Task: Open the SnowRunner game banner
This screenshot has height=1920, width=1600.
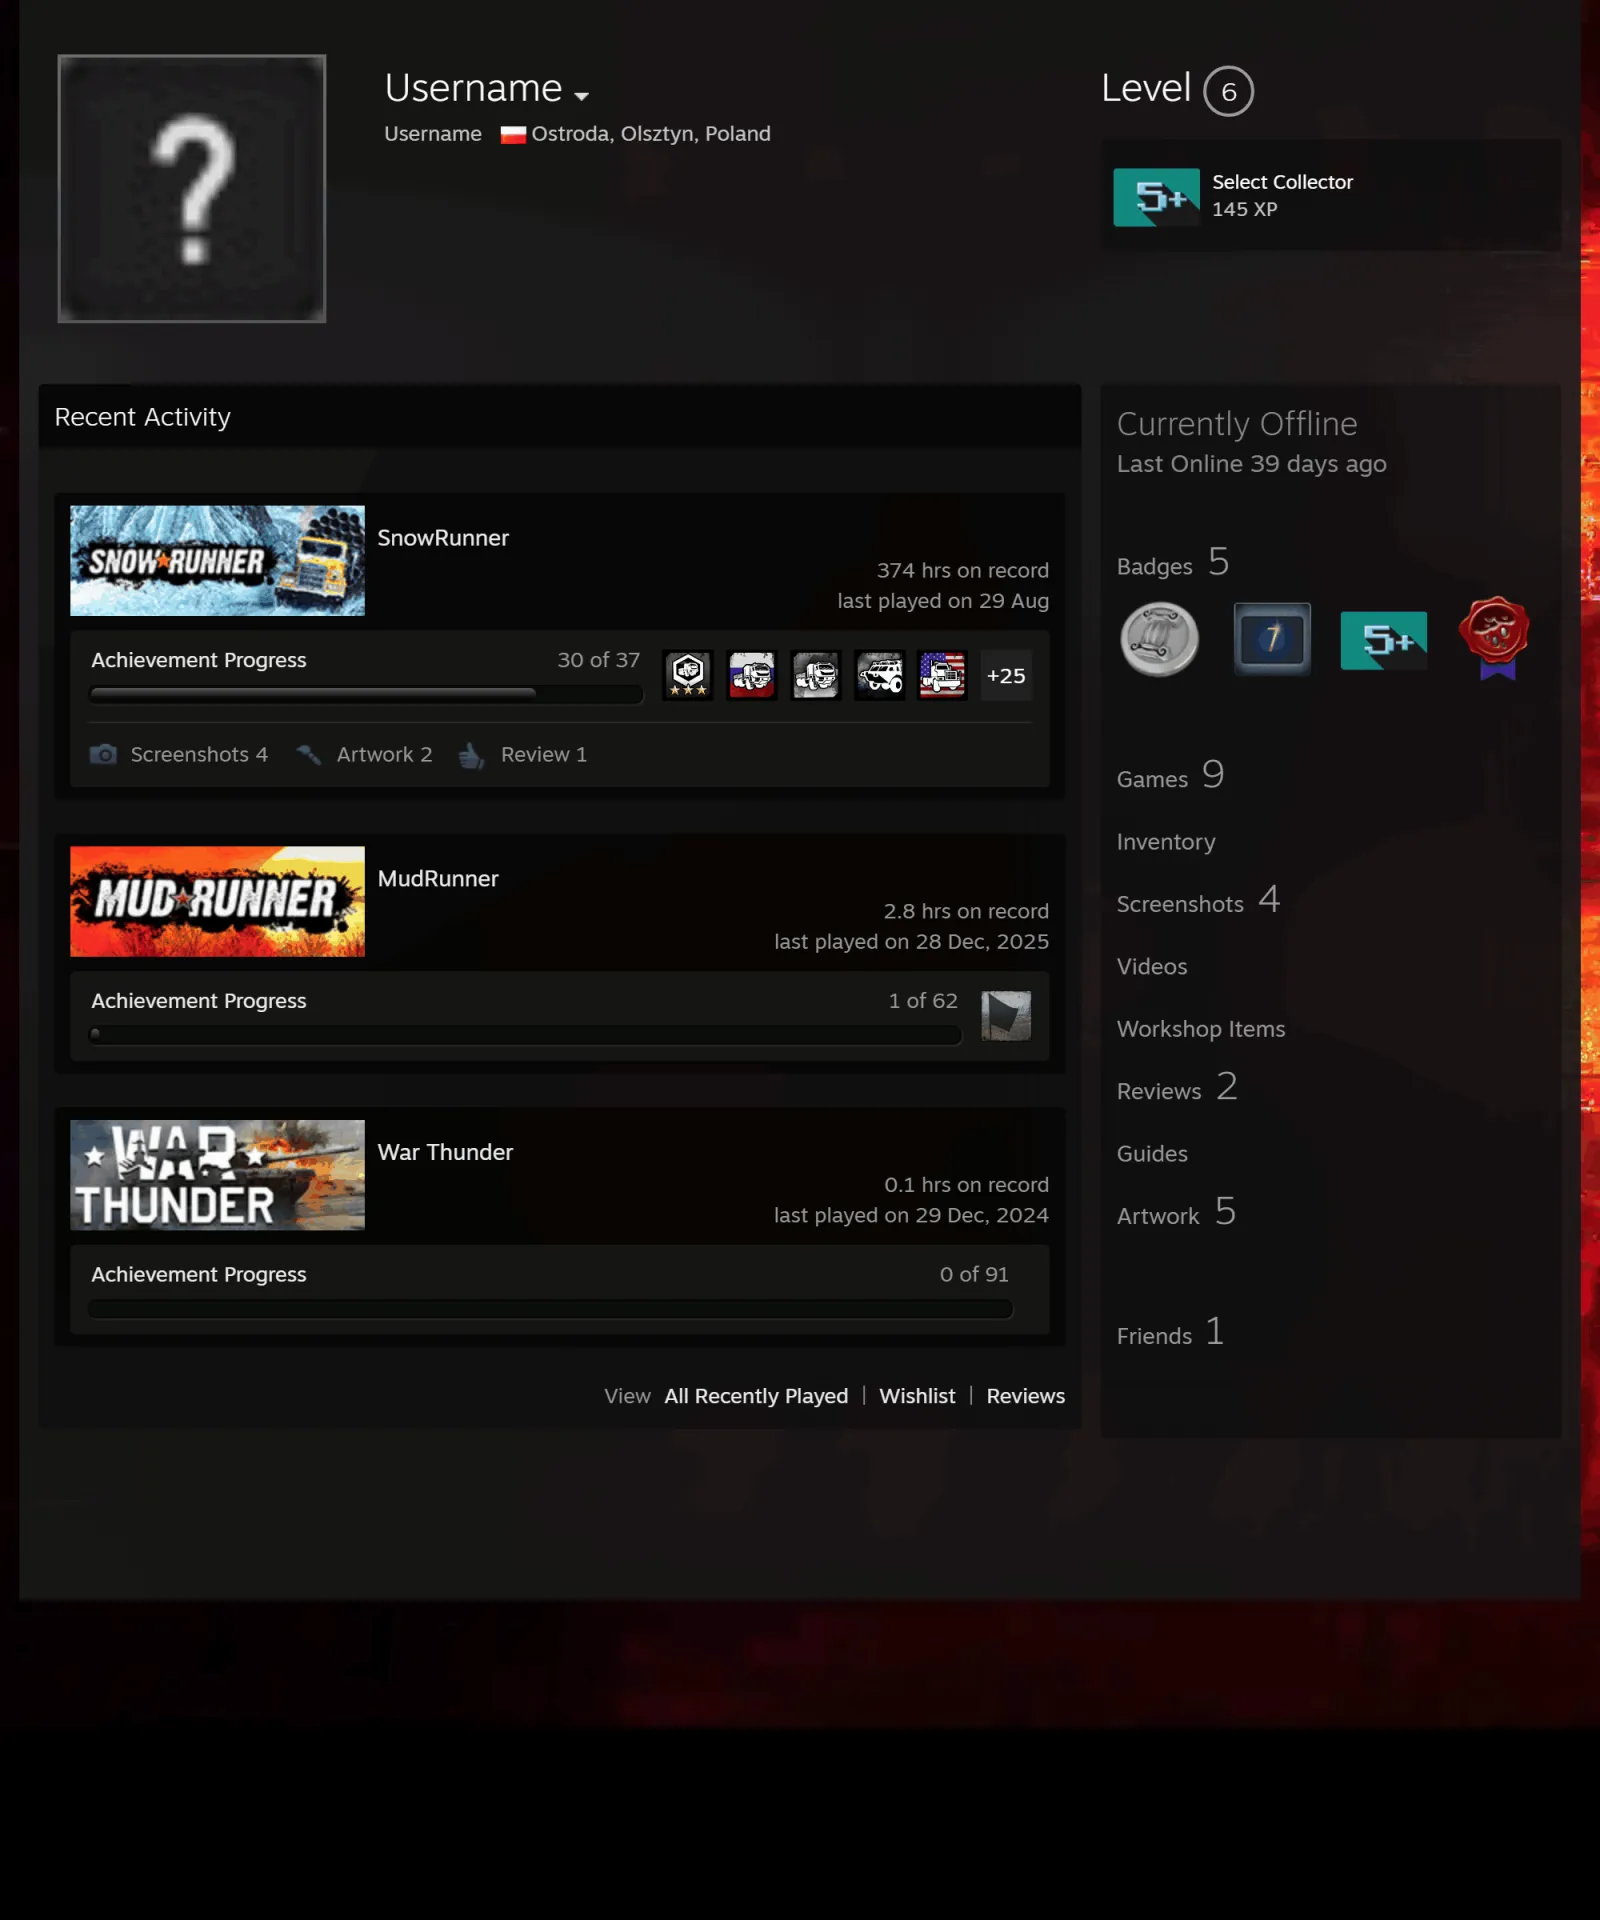Action: point(217,561)
